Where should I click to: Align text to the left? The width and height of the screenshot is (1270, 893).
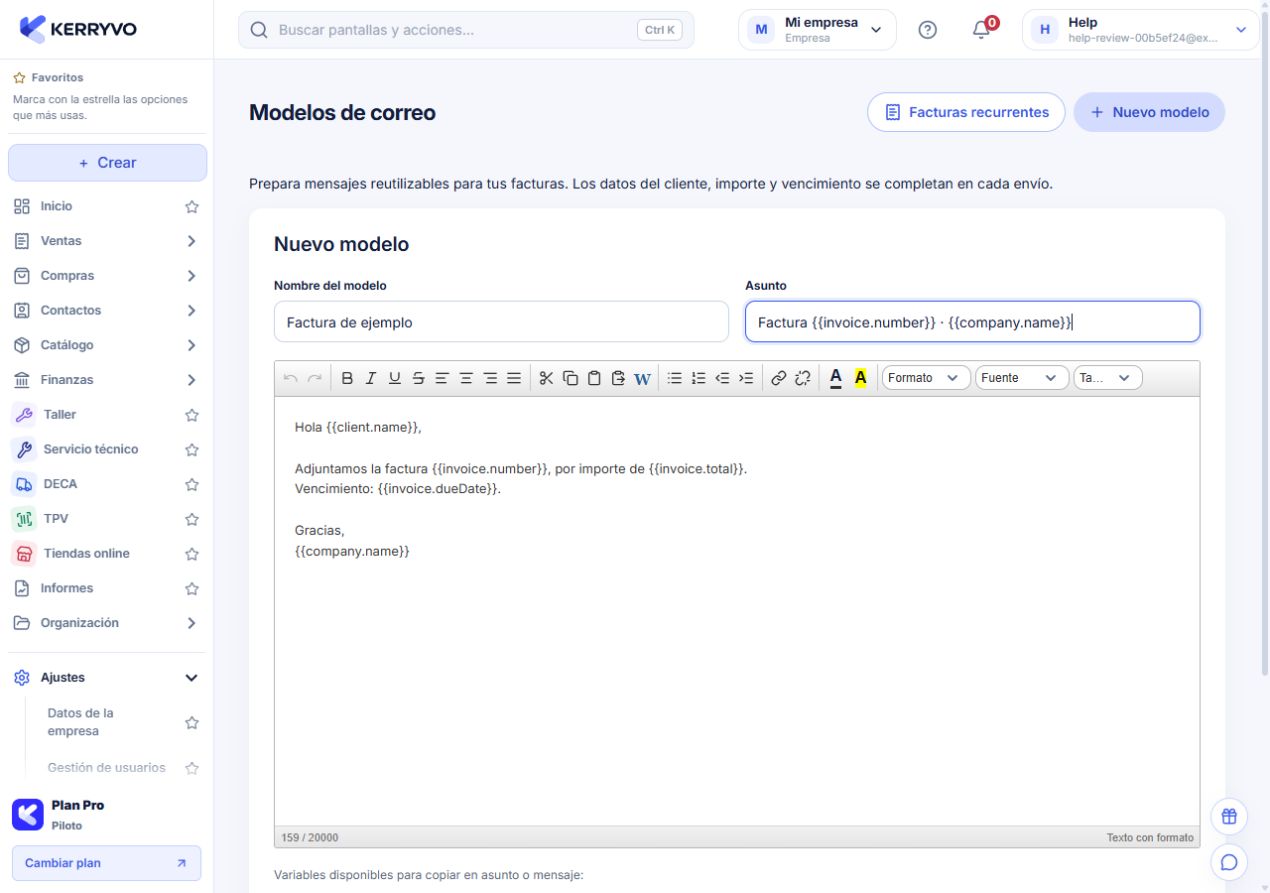442,378
